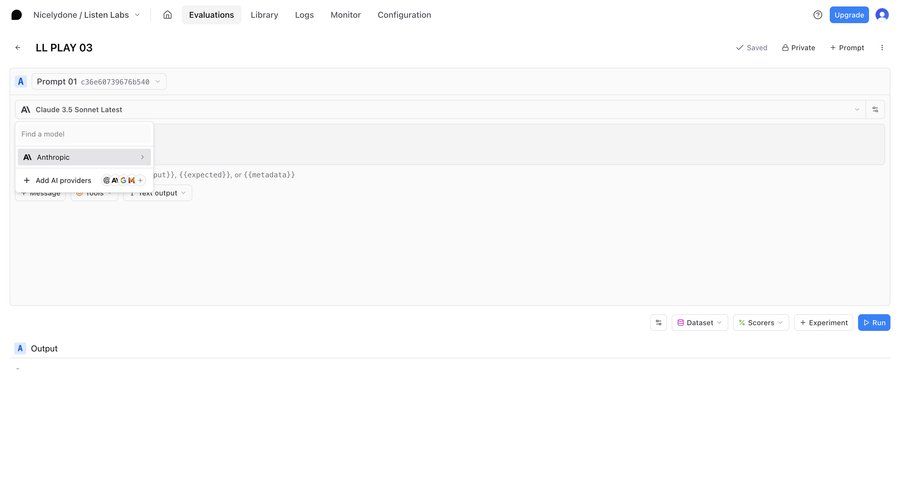Open the Text output format dropdown
Viewport: 900px width, 484px height.
click(x=157, y=195)
